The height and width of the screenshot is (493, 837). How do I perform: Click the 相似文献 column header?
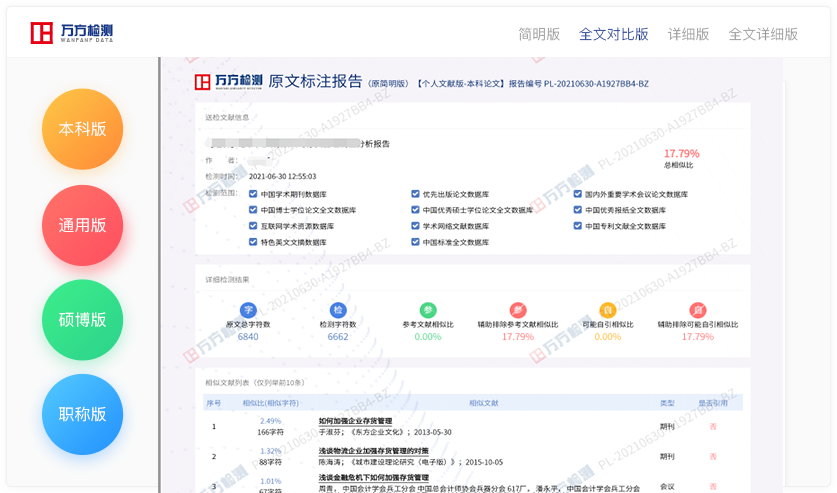pyautogui.click(x=484, y=403)
